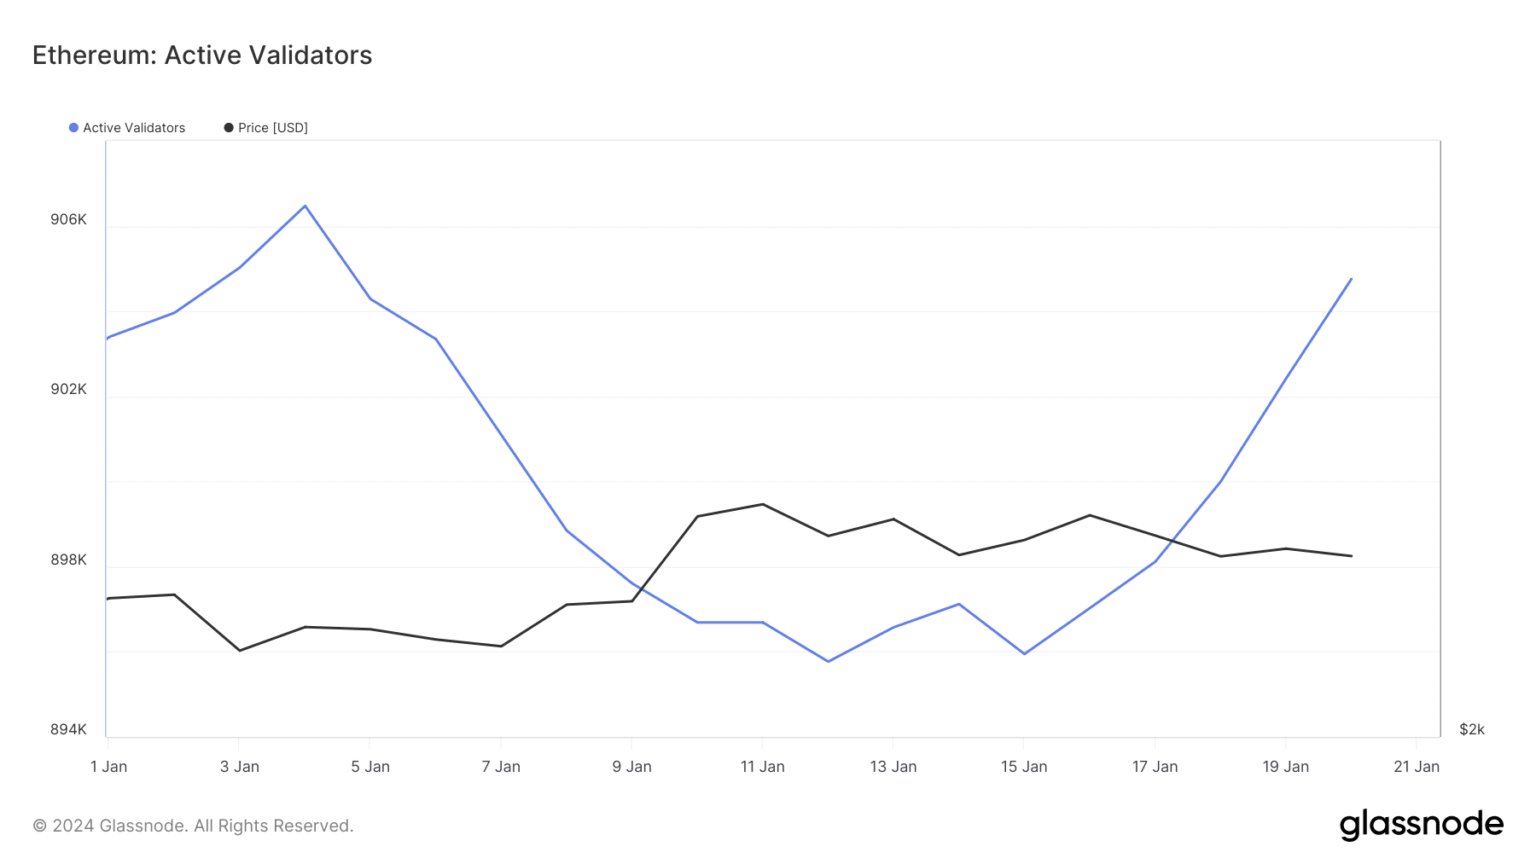Click the glassnode logo

pyautogui.click(x=1421, y=825)
